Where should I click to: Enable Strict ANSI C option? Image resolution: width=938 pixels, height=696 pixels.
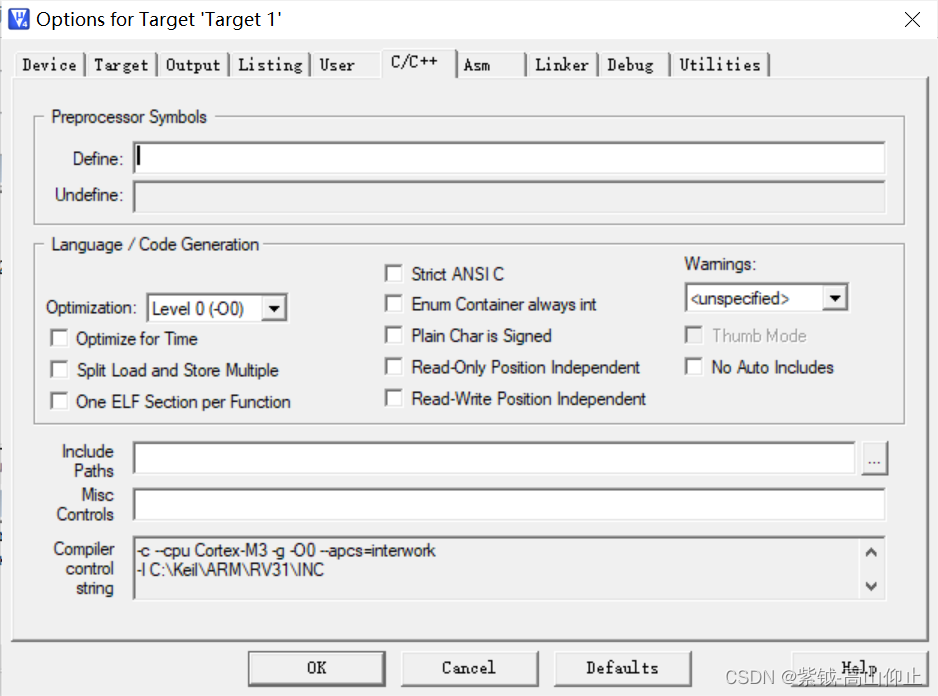point(394,273)
